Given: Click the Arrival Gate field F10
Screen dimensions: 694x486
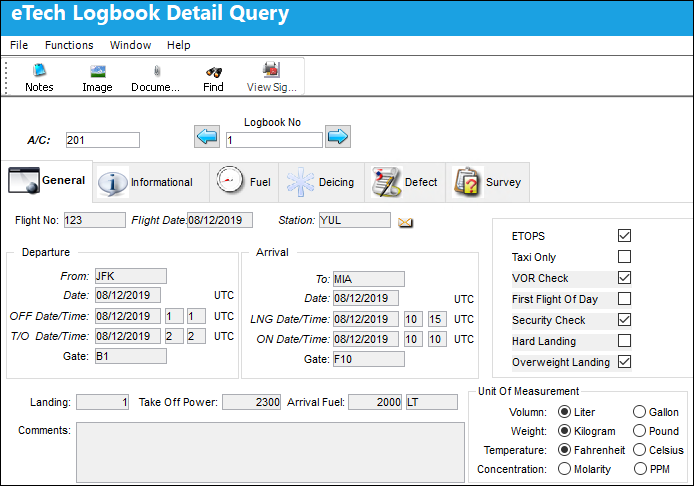Looking at the screenshot, I should coord(369,359).
